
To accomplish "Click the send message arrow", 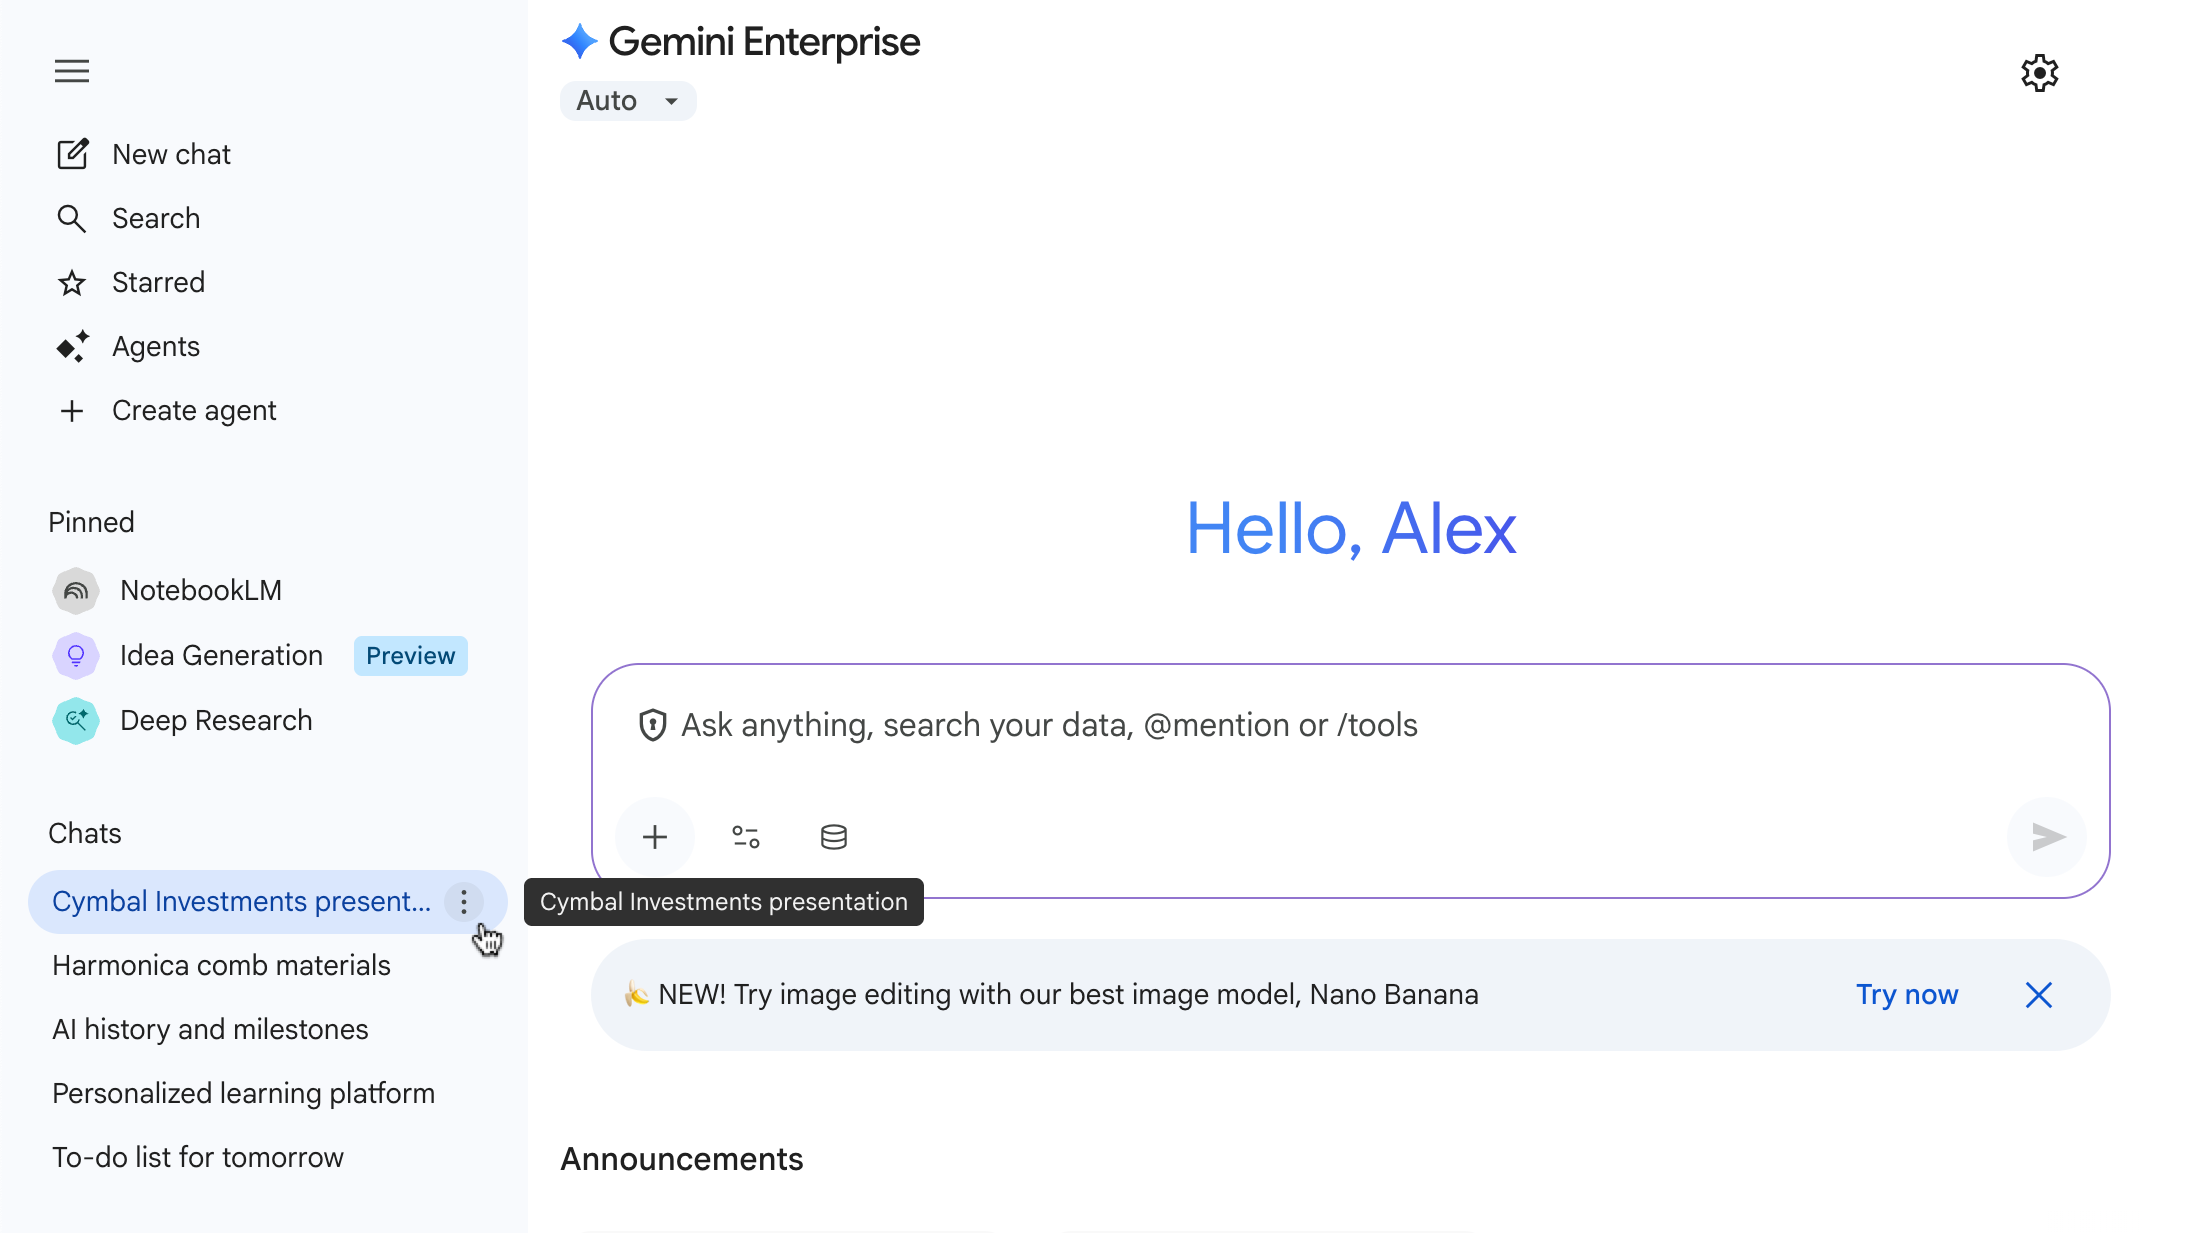I will tap(2047, 837).
